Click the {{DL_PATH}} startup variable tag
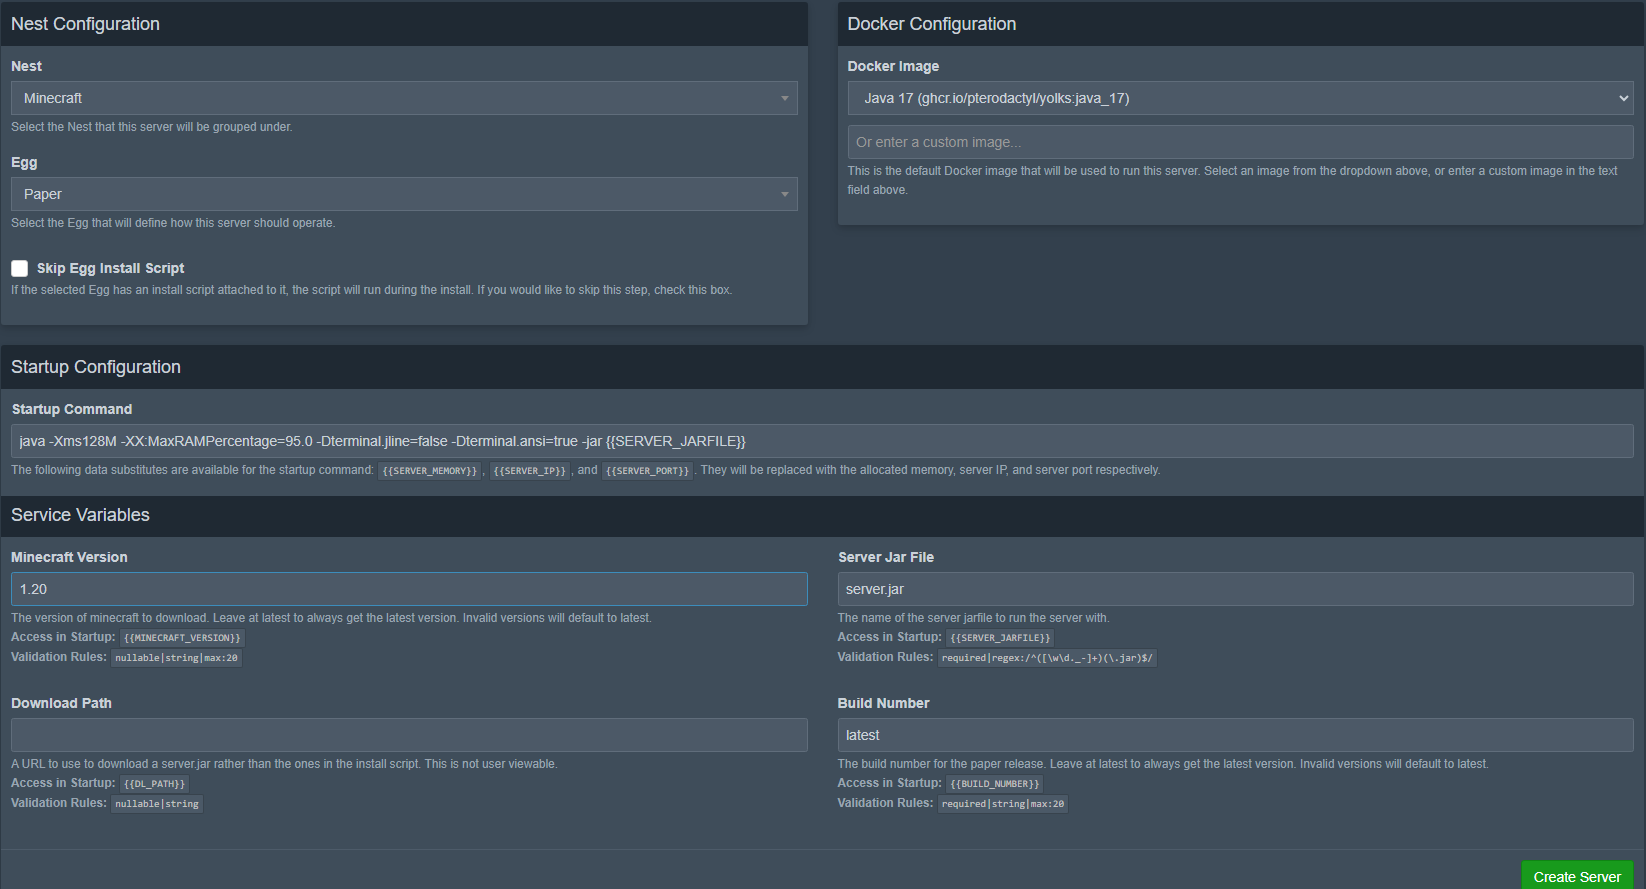 coord(154,784)
